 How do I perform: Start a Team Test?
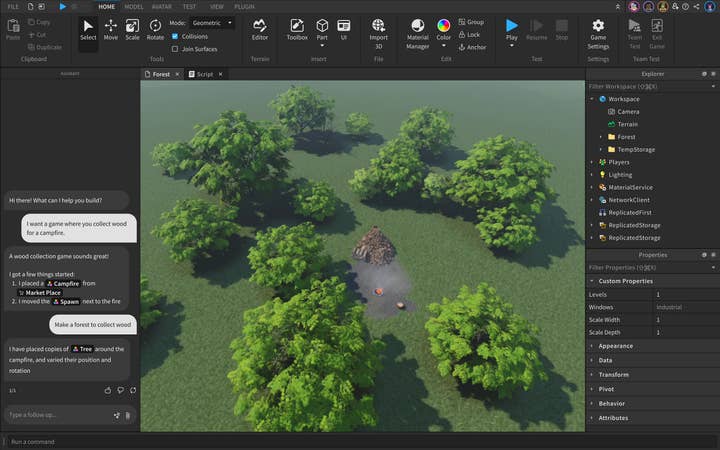point(635,34)
